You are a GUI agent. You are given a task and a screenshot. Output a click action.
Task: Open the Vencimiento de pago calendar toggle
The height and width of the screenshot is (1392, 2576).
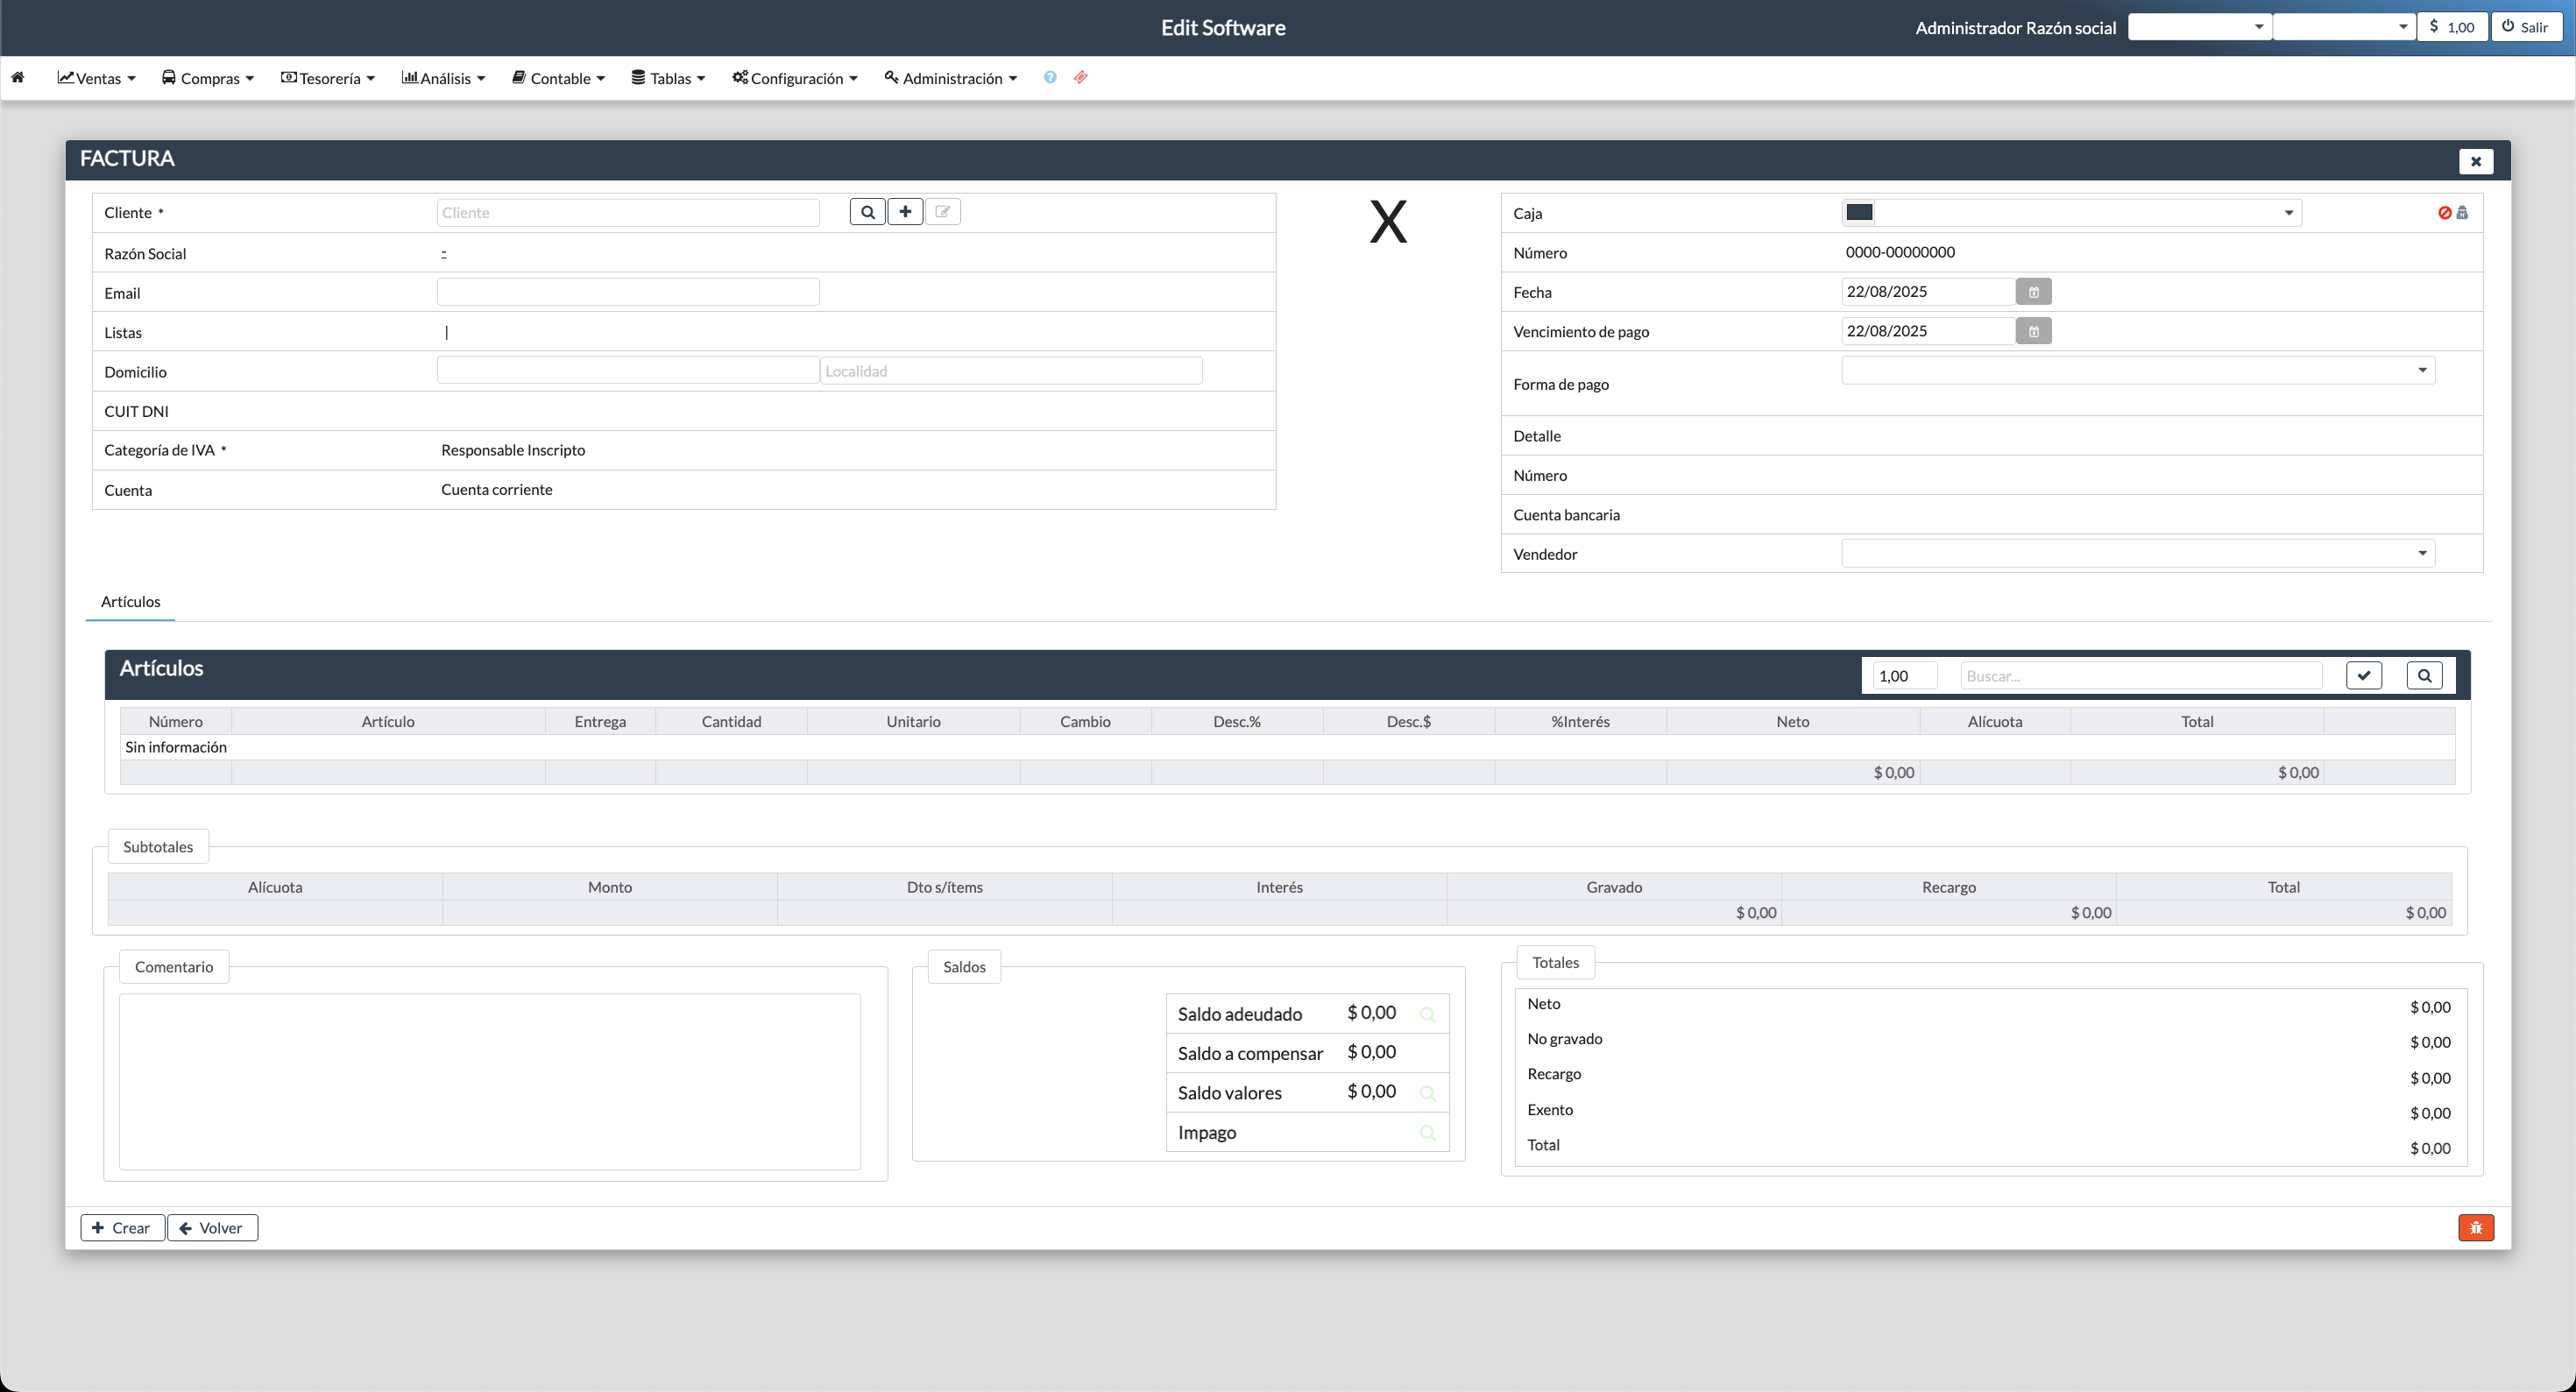click(2032, 330)
